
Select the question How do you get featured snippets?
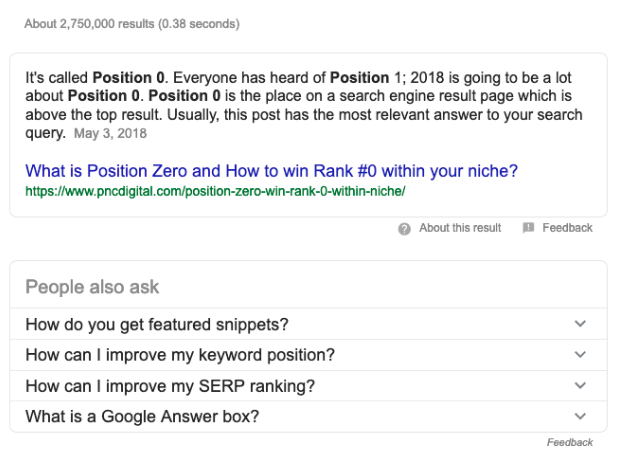tap(156, 325)
